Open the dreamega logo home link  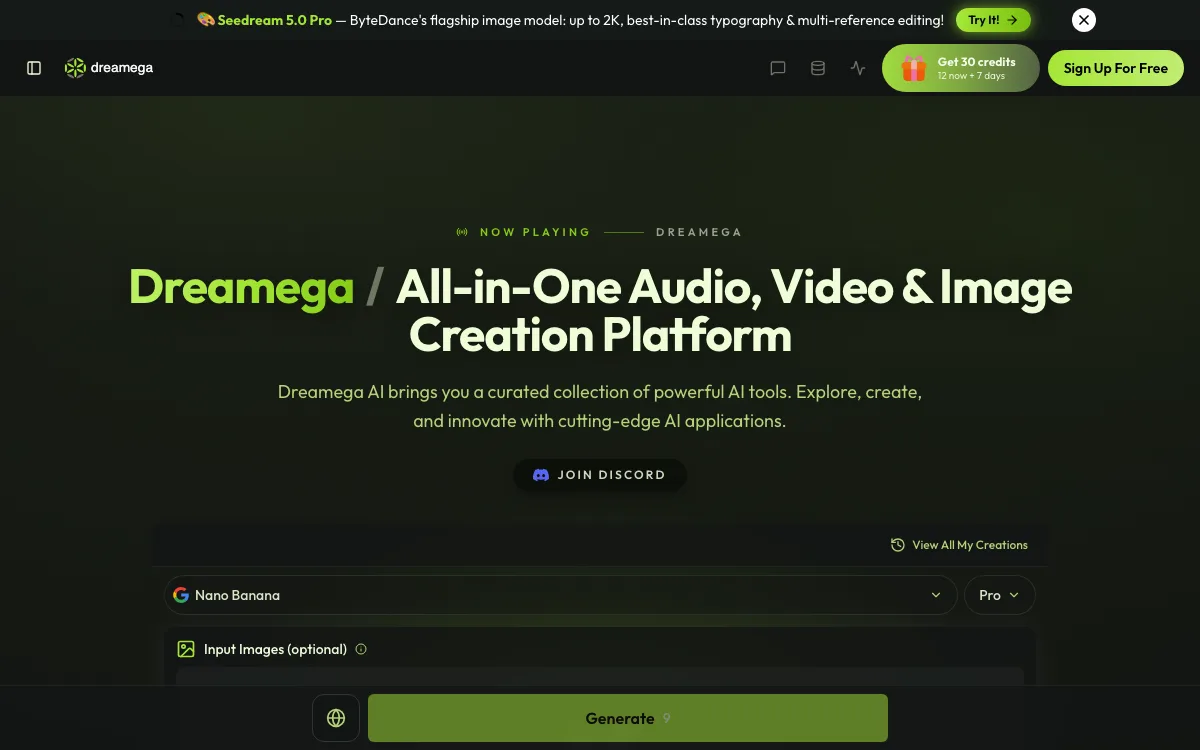[109, 68]
